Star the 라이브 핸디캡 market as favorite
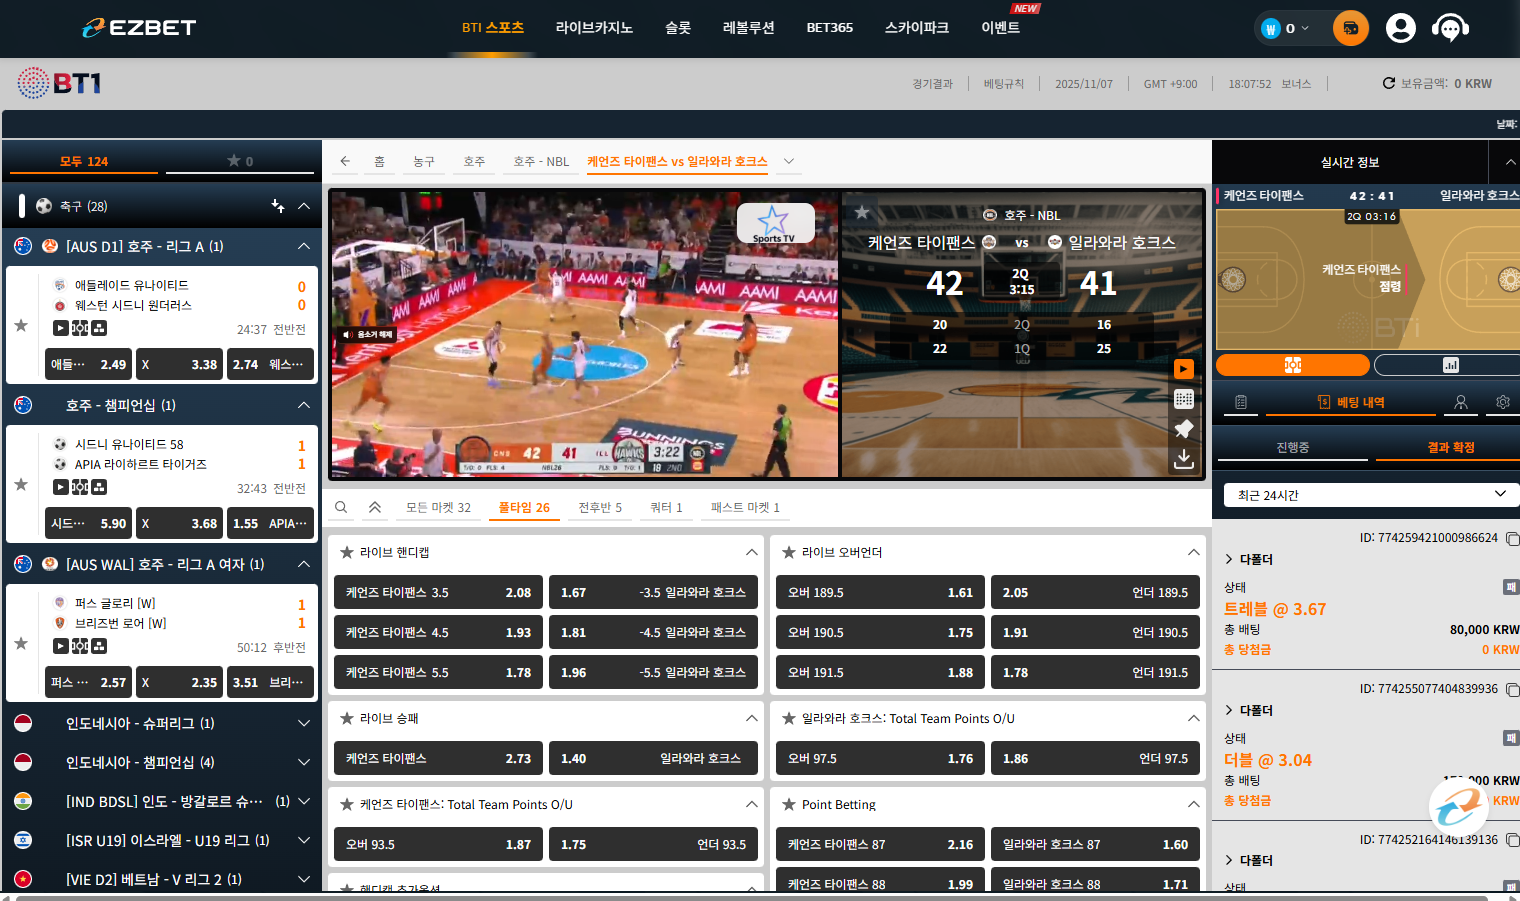The height and width of the screenshot is (901, 1520). [347, 553]
